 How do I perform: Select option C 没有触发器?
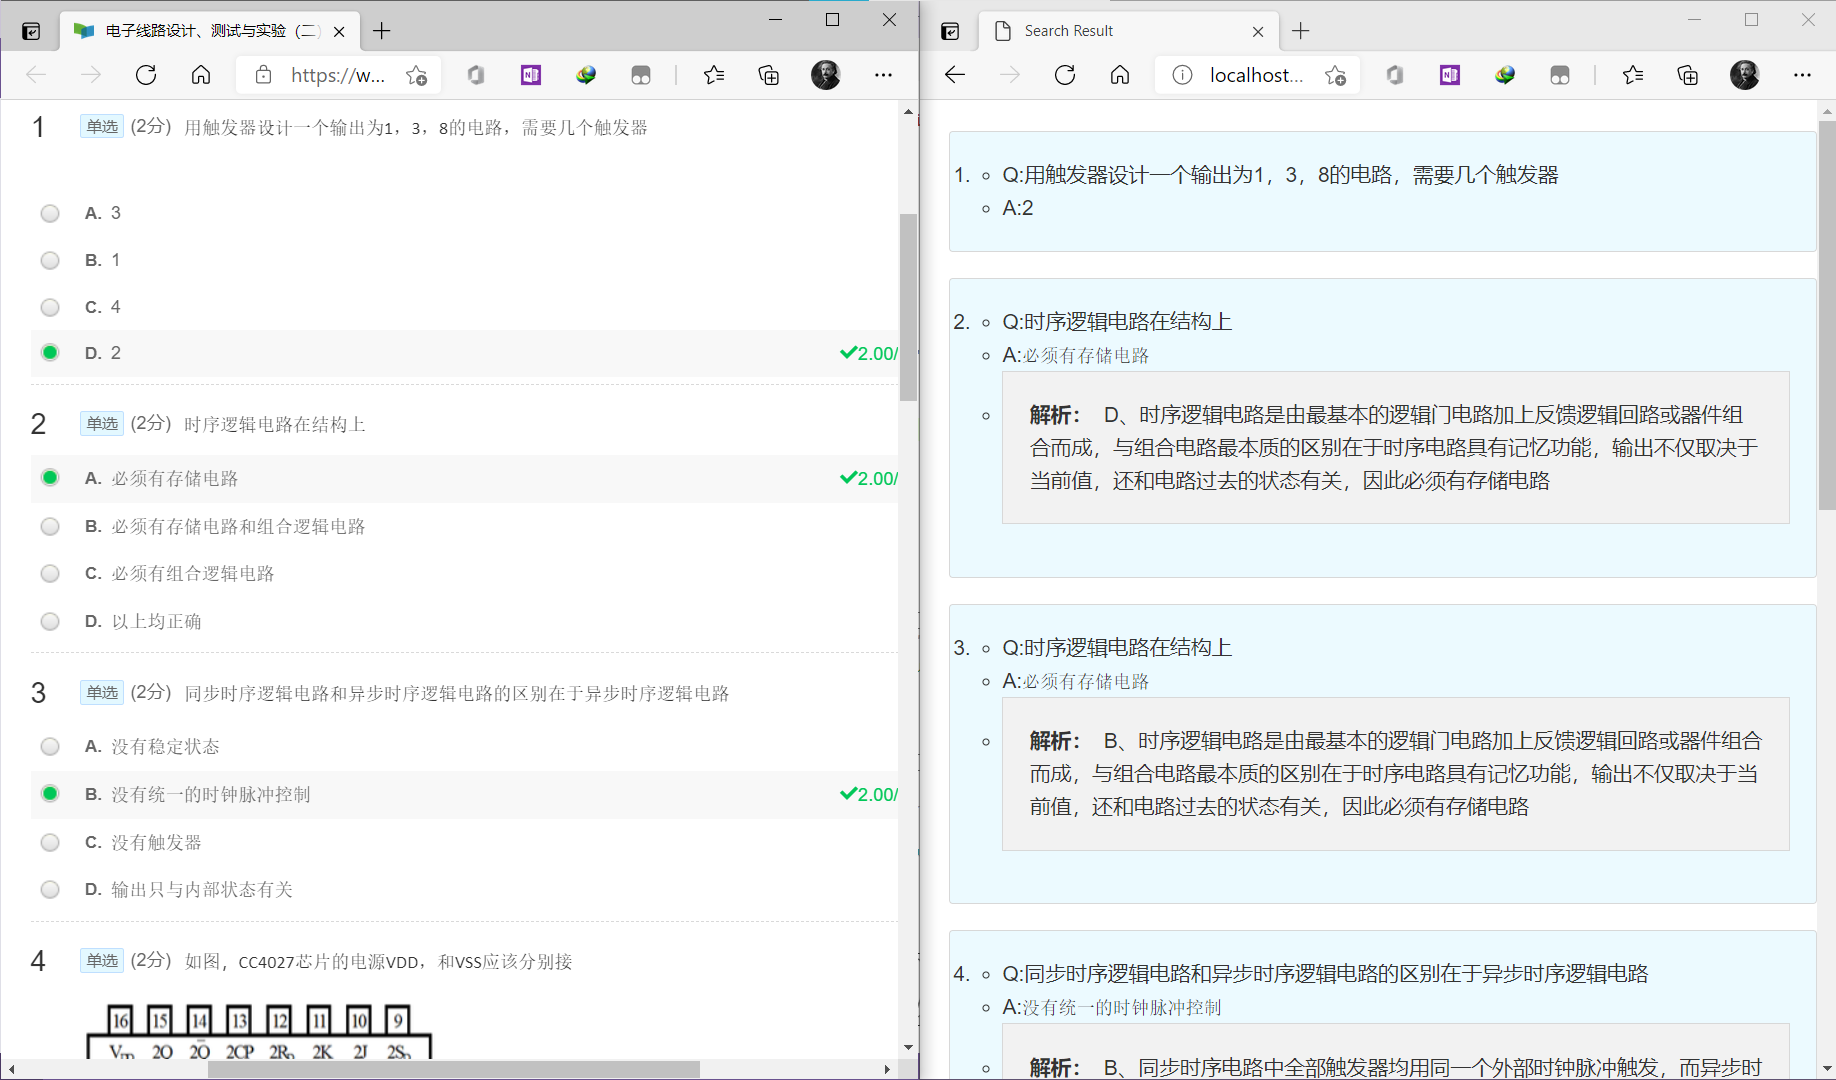tap(50, 842)
